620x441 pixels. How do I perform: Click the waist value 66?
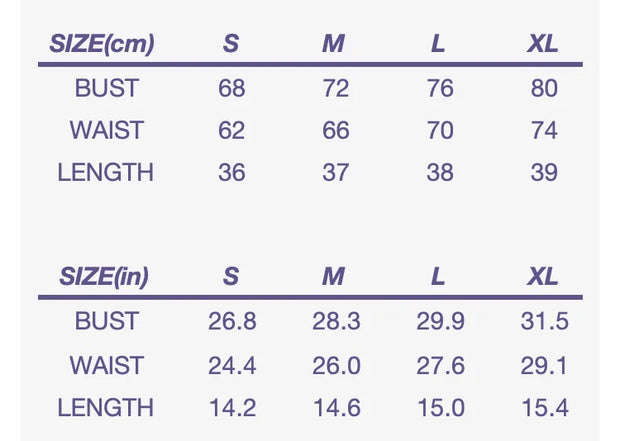pyautogui.click(x=336, y=130)
